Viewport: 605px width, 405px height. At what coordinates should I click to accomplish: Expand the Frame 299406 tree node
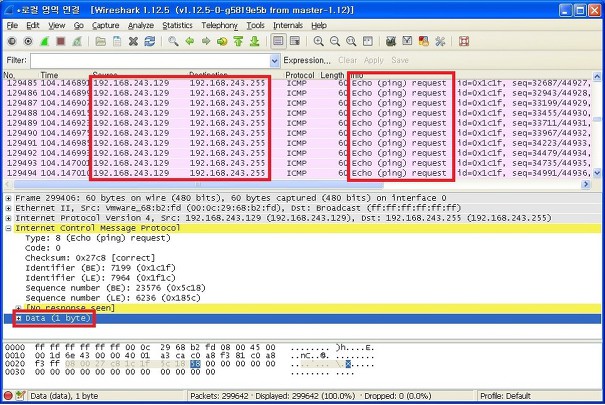(8, 198)
